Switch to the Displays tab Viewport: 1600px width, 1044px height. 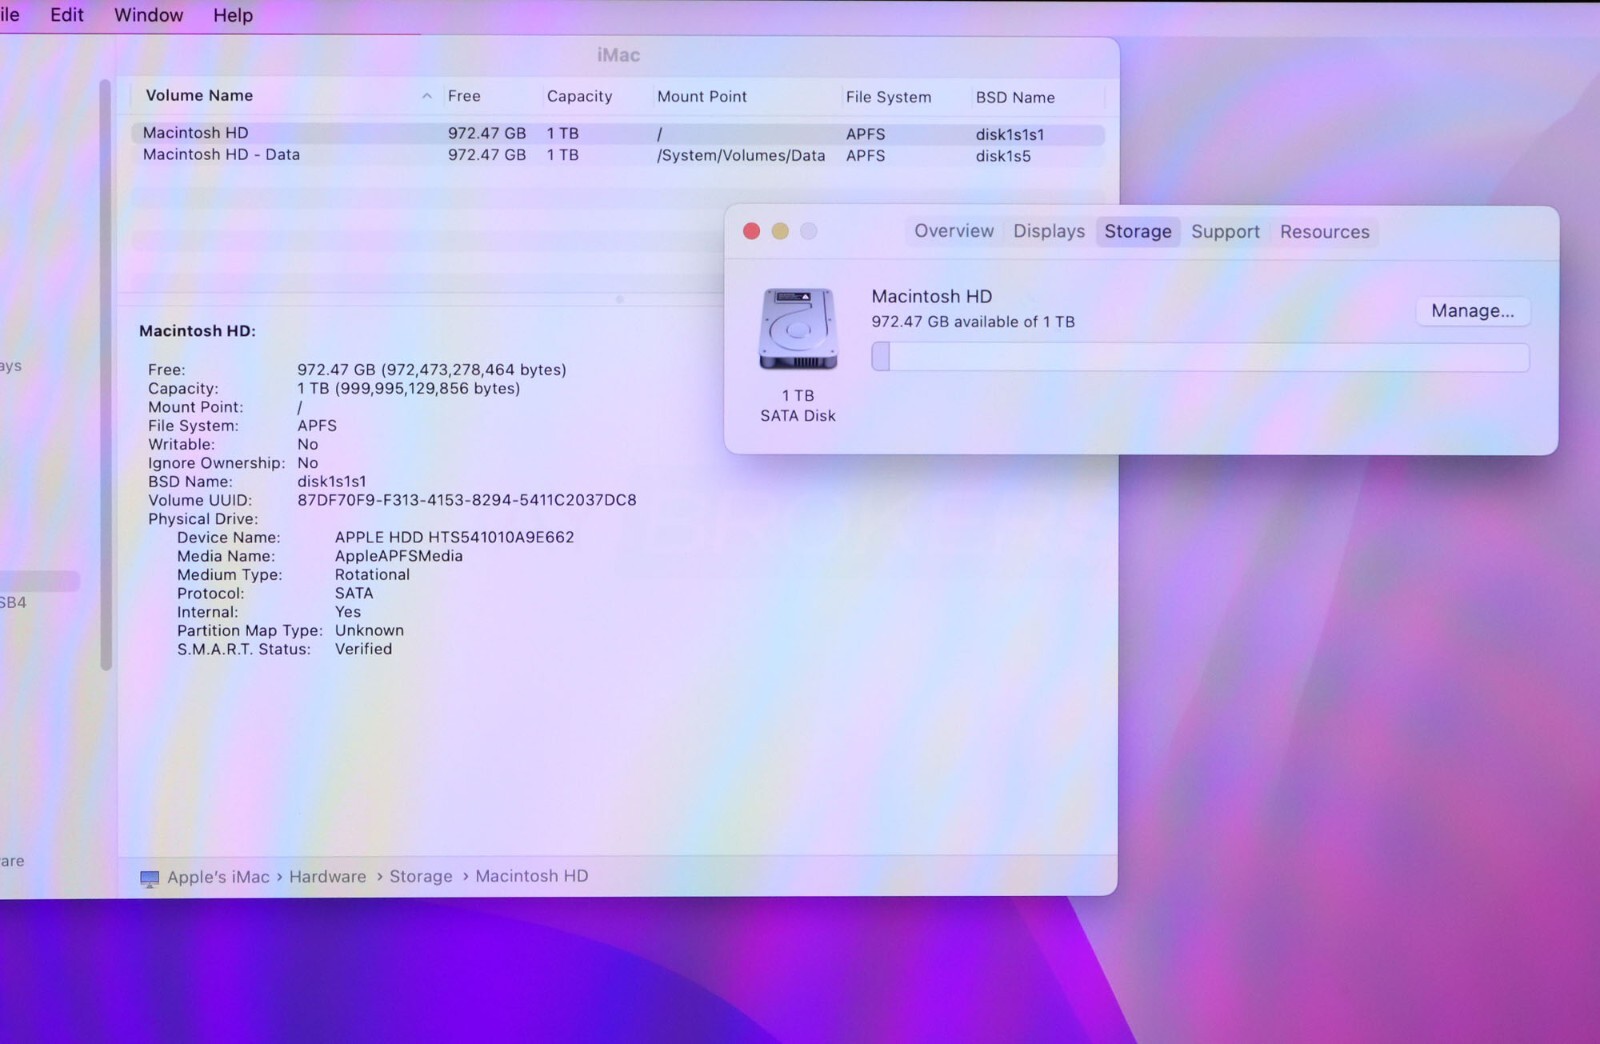[x=1049, y=231]
